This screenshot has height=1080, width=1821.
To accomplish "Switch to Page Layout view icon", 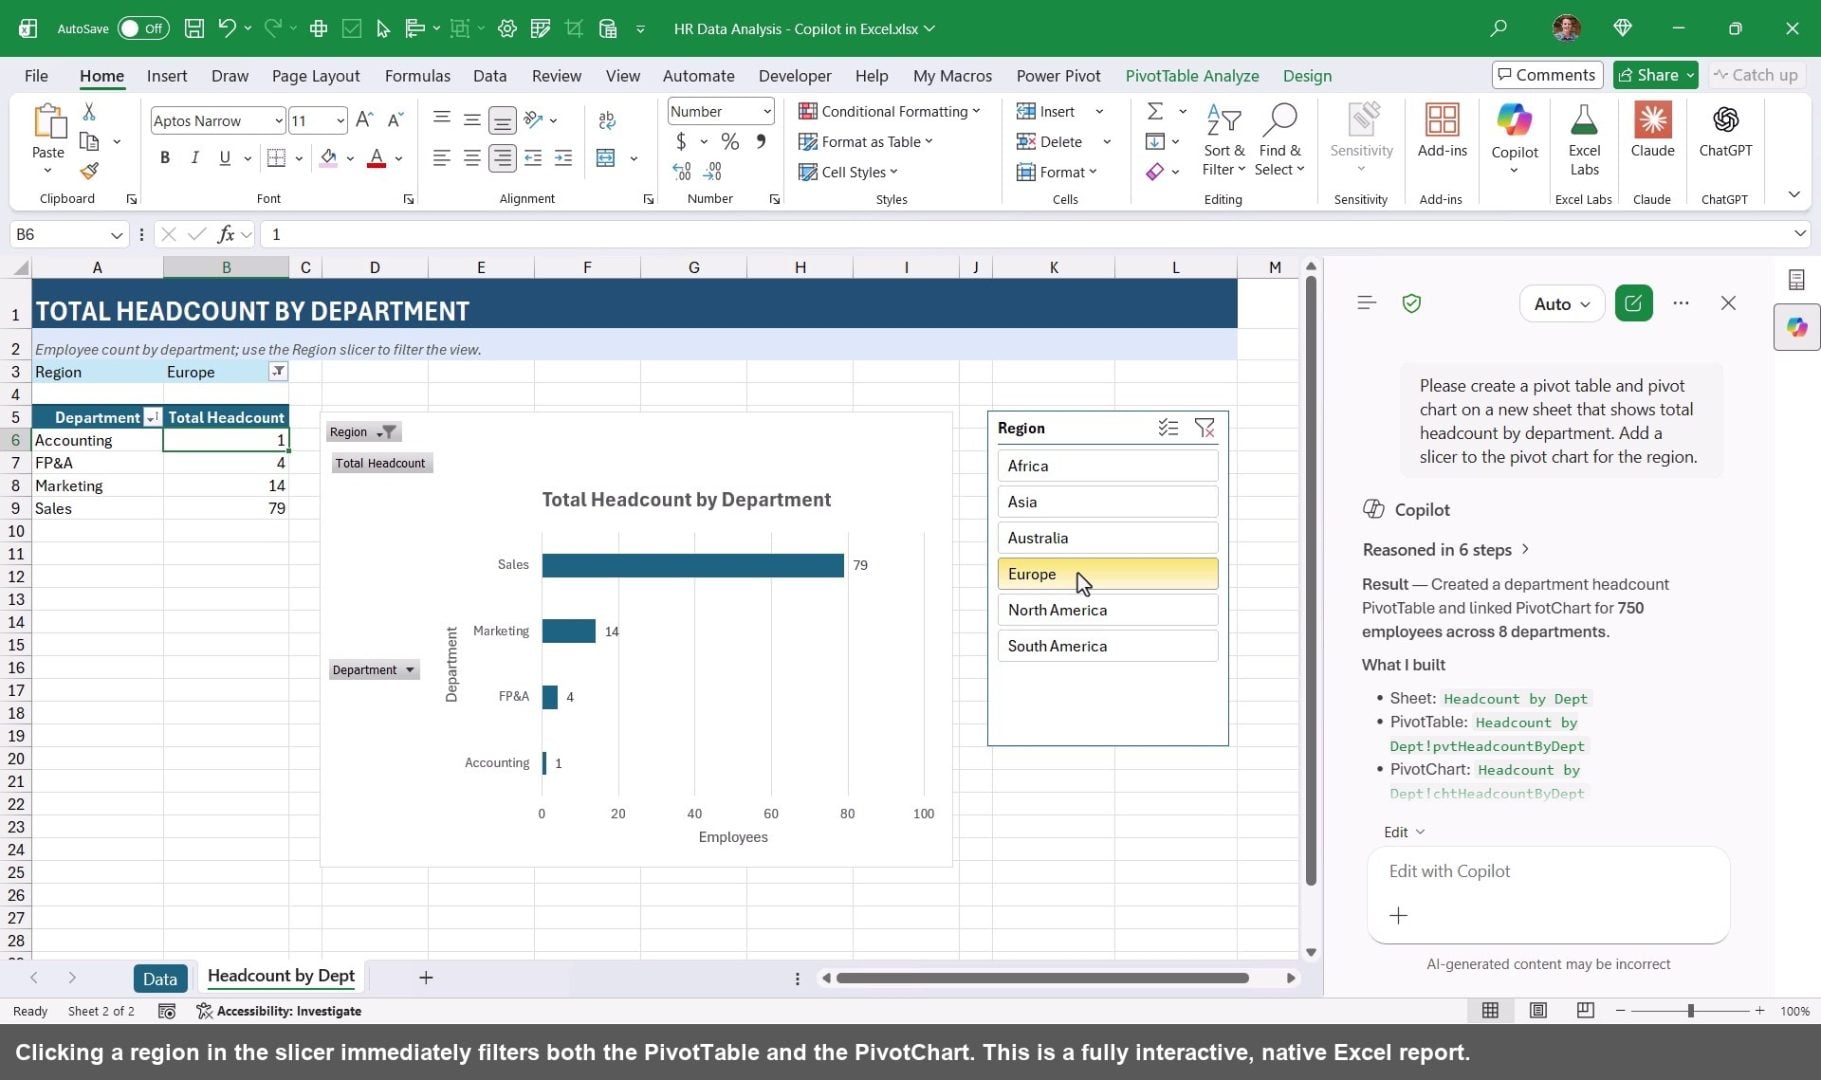I will click(1538, 1011).
